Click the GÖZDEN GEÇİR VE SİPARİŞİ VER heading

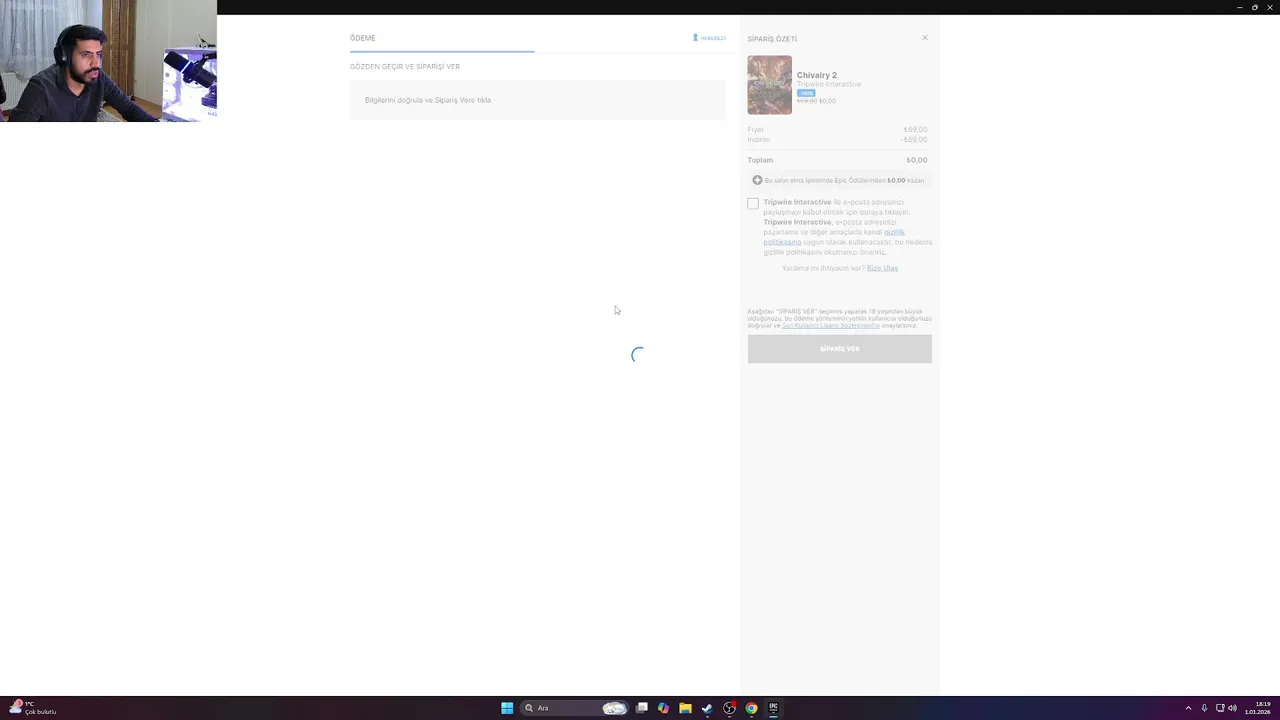click(x=405, y=67)
